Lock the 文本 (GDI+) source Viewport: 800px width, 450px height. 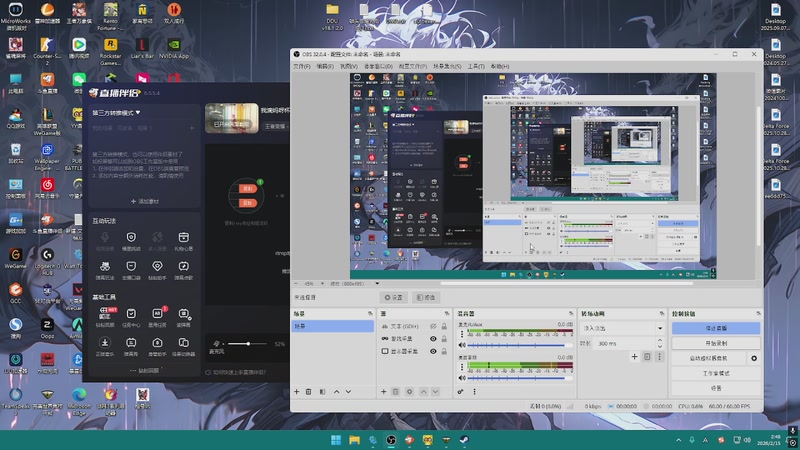[x=444, y=327]
